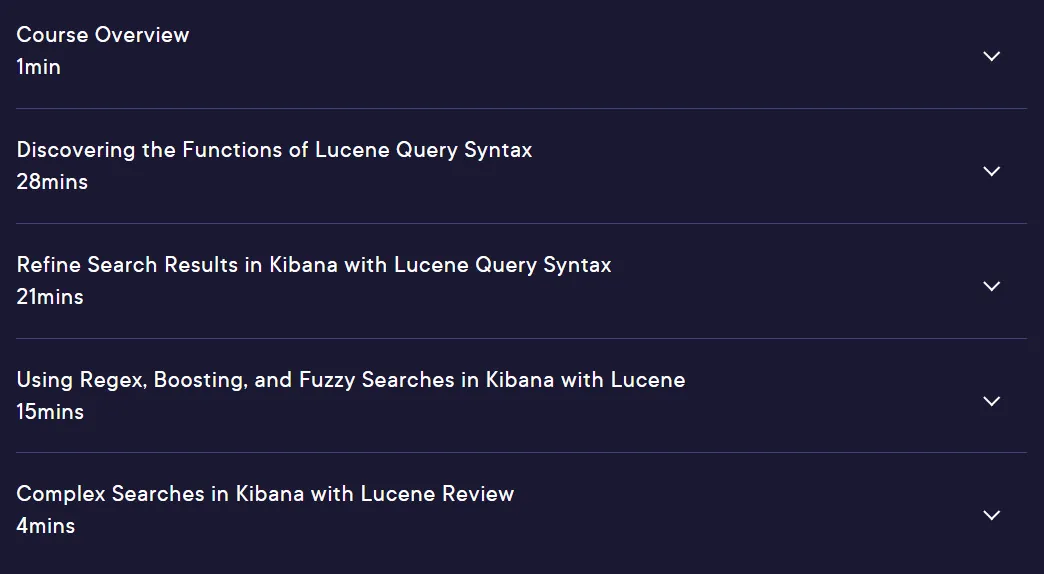Expand Complex Searches in Kibana Review chevron
The image size is (1044, 574).
(x=991, y=515)
